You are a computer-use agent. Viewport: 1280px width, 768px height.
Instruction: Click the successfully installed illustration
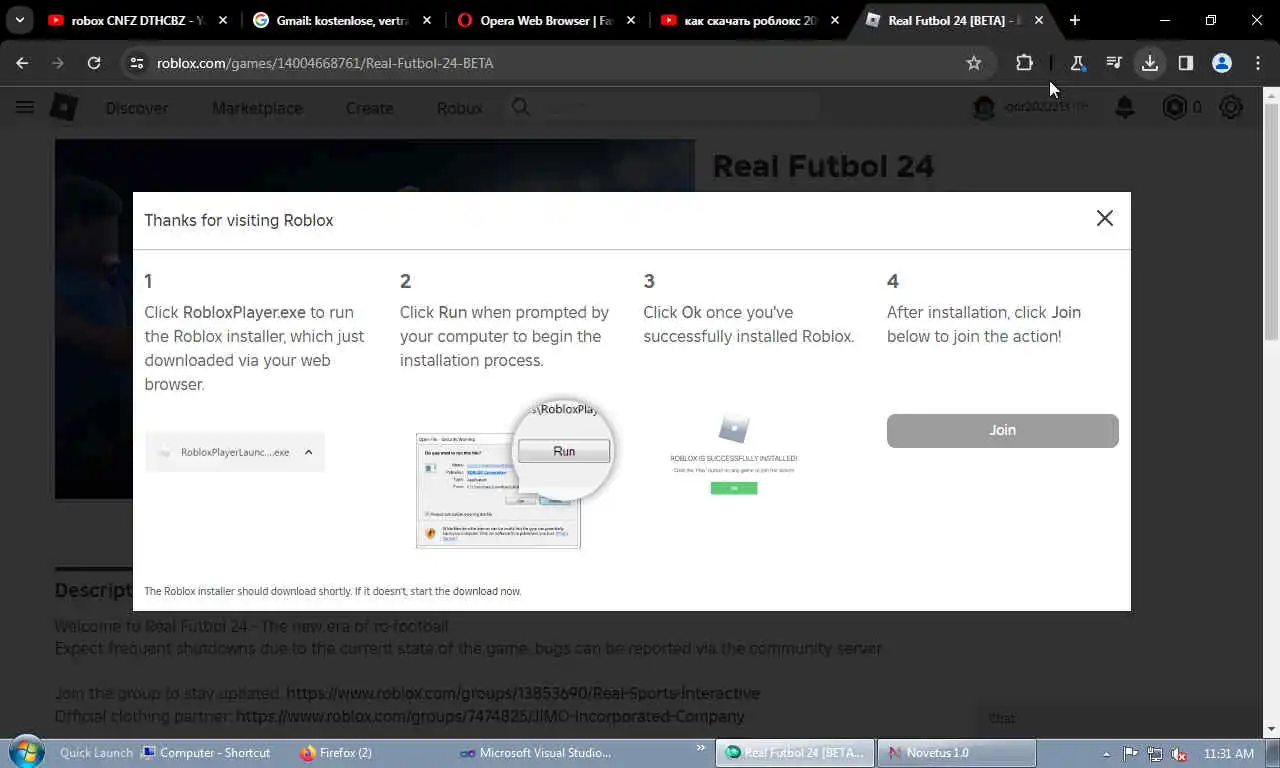[734, 455]
